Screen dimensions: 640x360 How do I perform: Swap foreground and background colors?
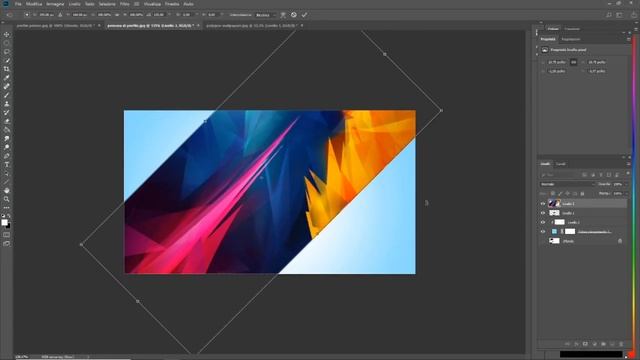point(9,216)
